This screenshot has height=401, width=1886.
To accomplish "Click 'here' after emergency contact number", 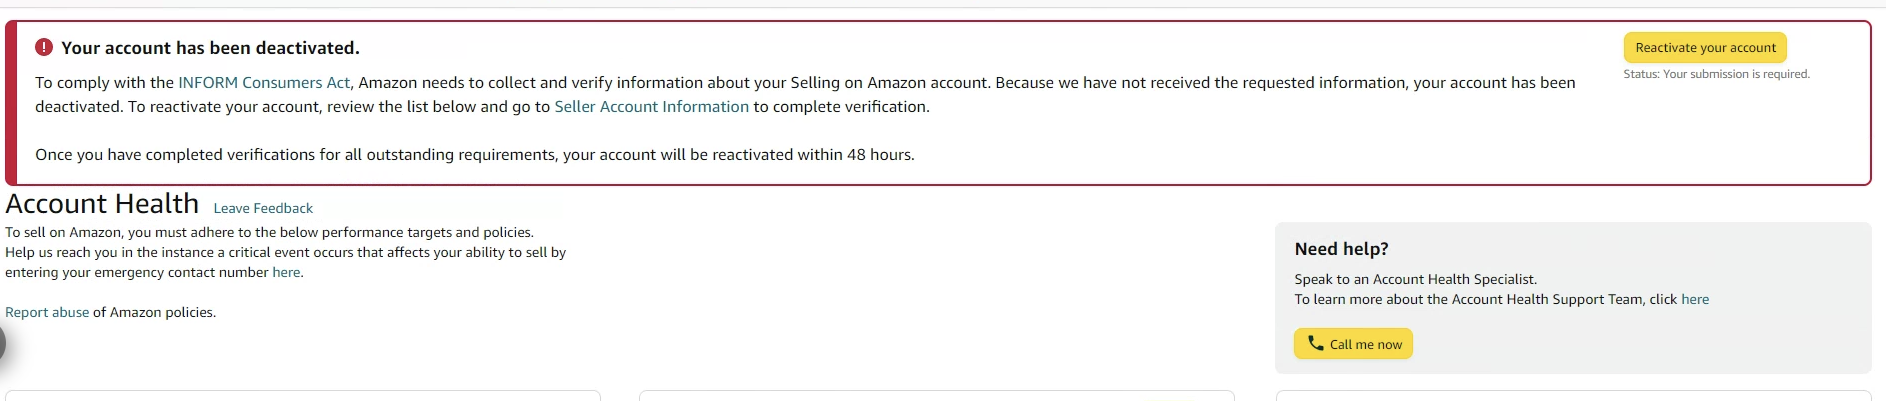I will click(286, 272).
